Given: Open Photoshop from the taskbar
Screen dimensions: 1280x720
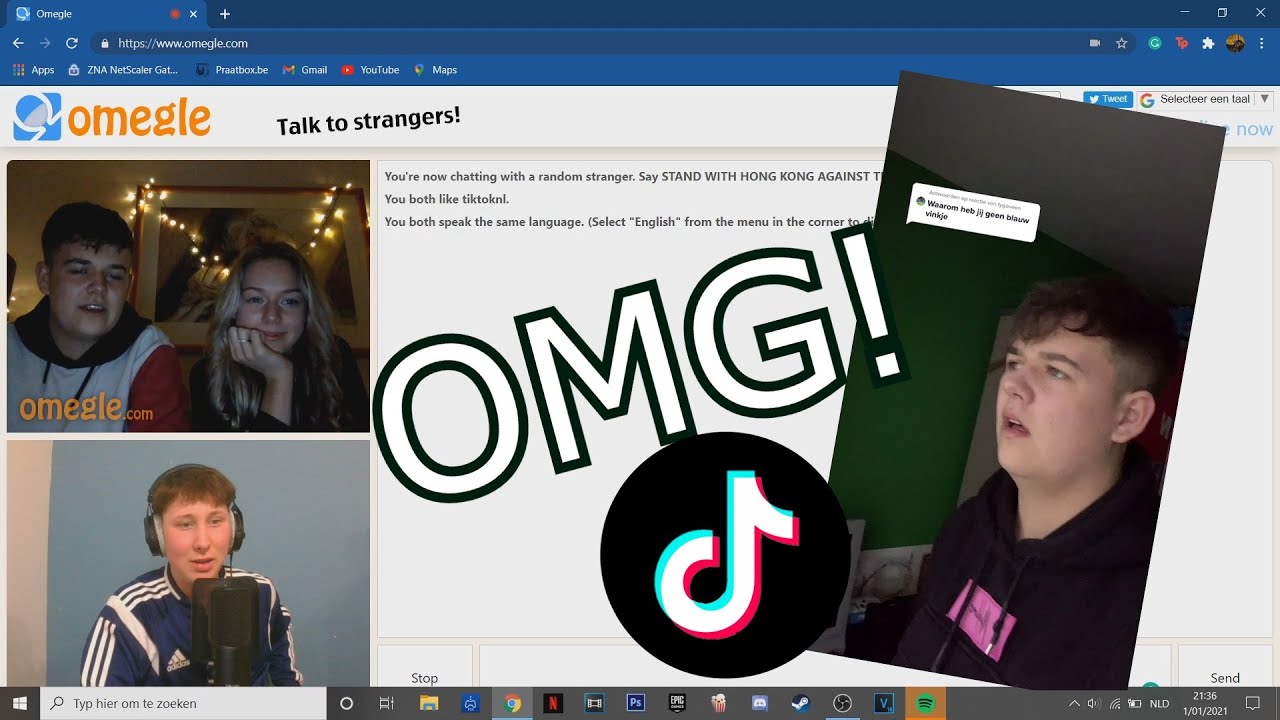Looking at the screenshot, I should 635,703.
